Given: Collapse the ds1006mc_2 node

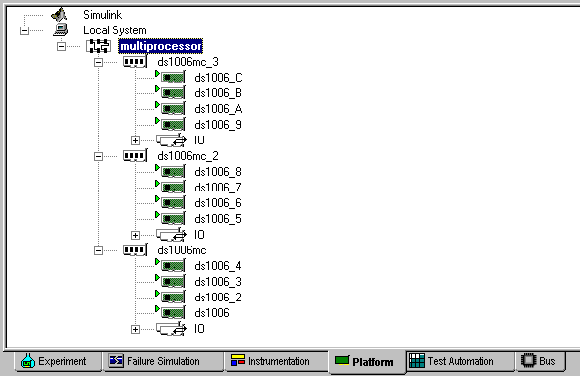Looking at the screenshot, I should tap(98, 156).
